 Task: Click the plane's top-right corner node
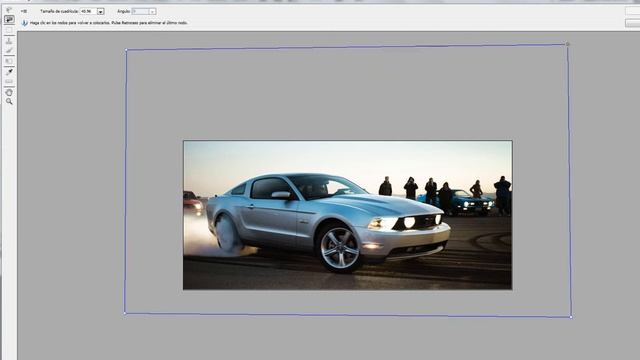(567, 44)
